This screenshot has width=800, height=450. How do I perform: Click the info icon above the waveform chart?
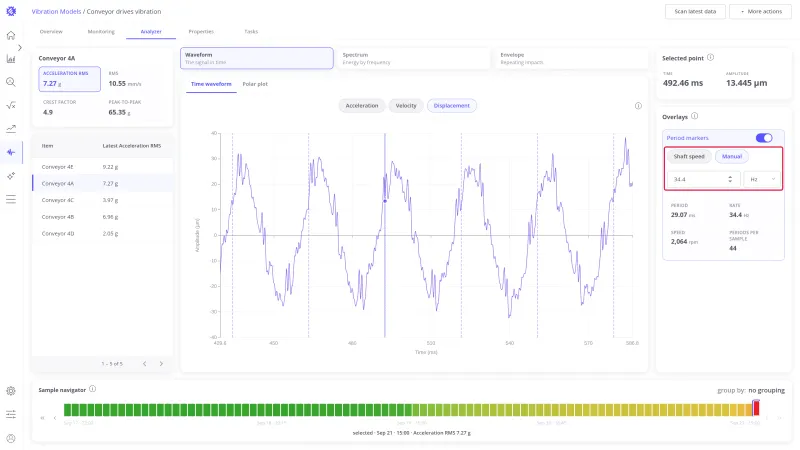coord(638,106)
